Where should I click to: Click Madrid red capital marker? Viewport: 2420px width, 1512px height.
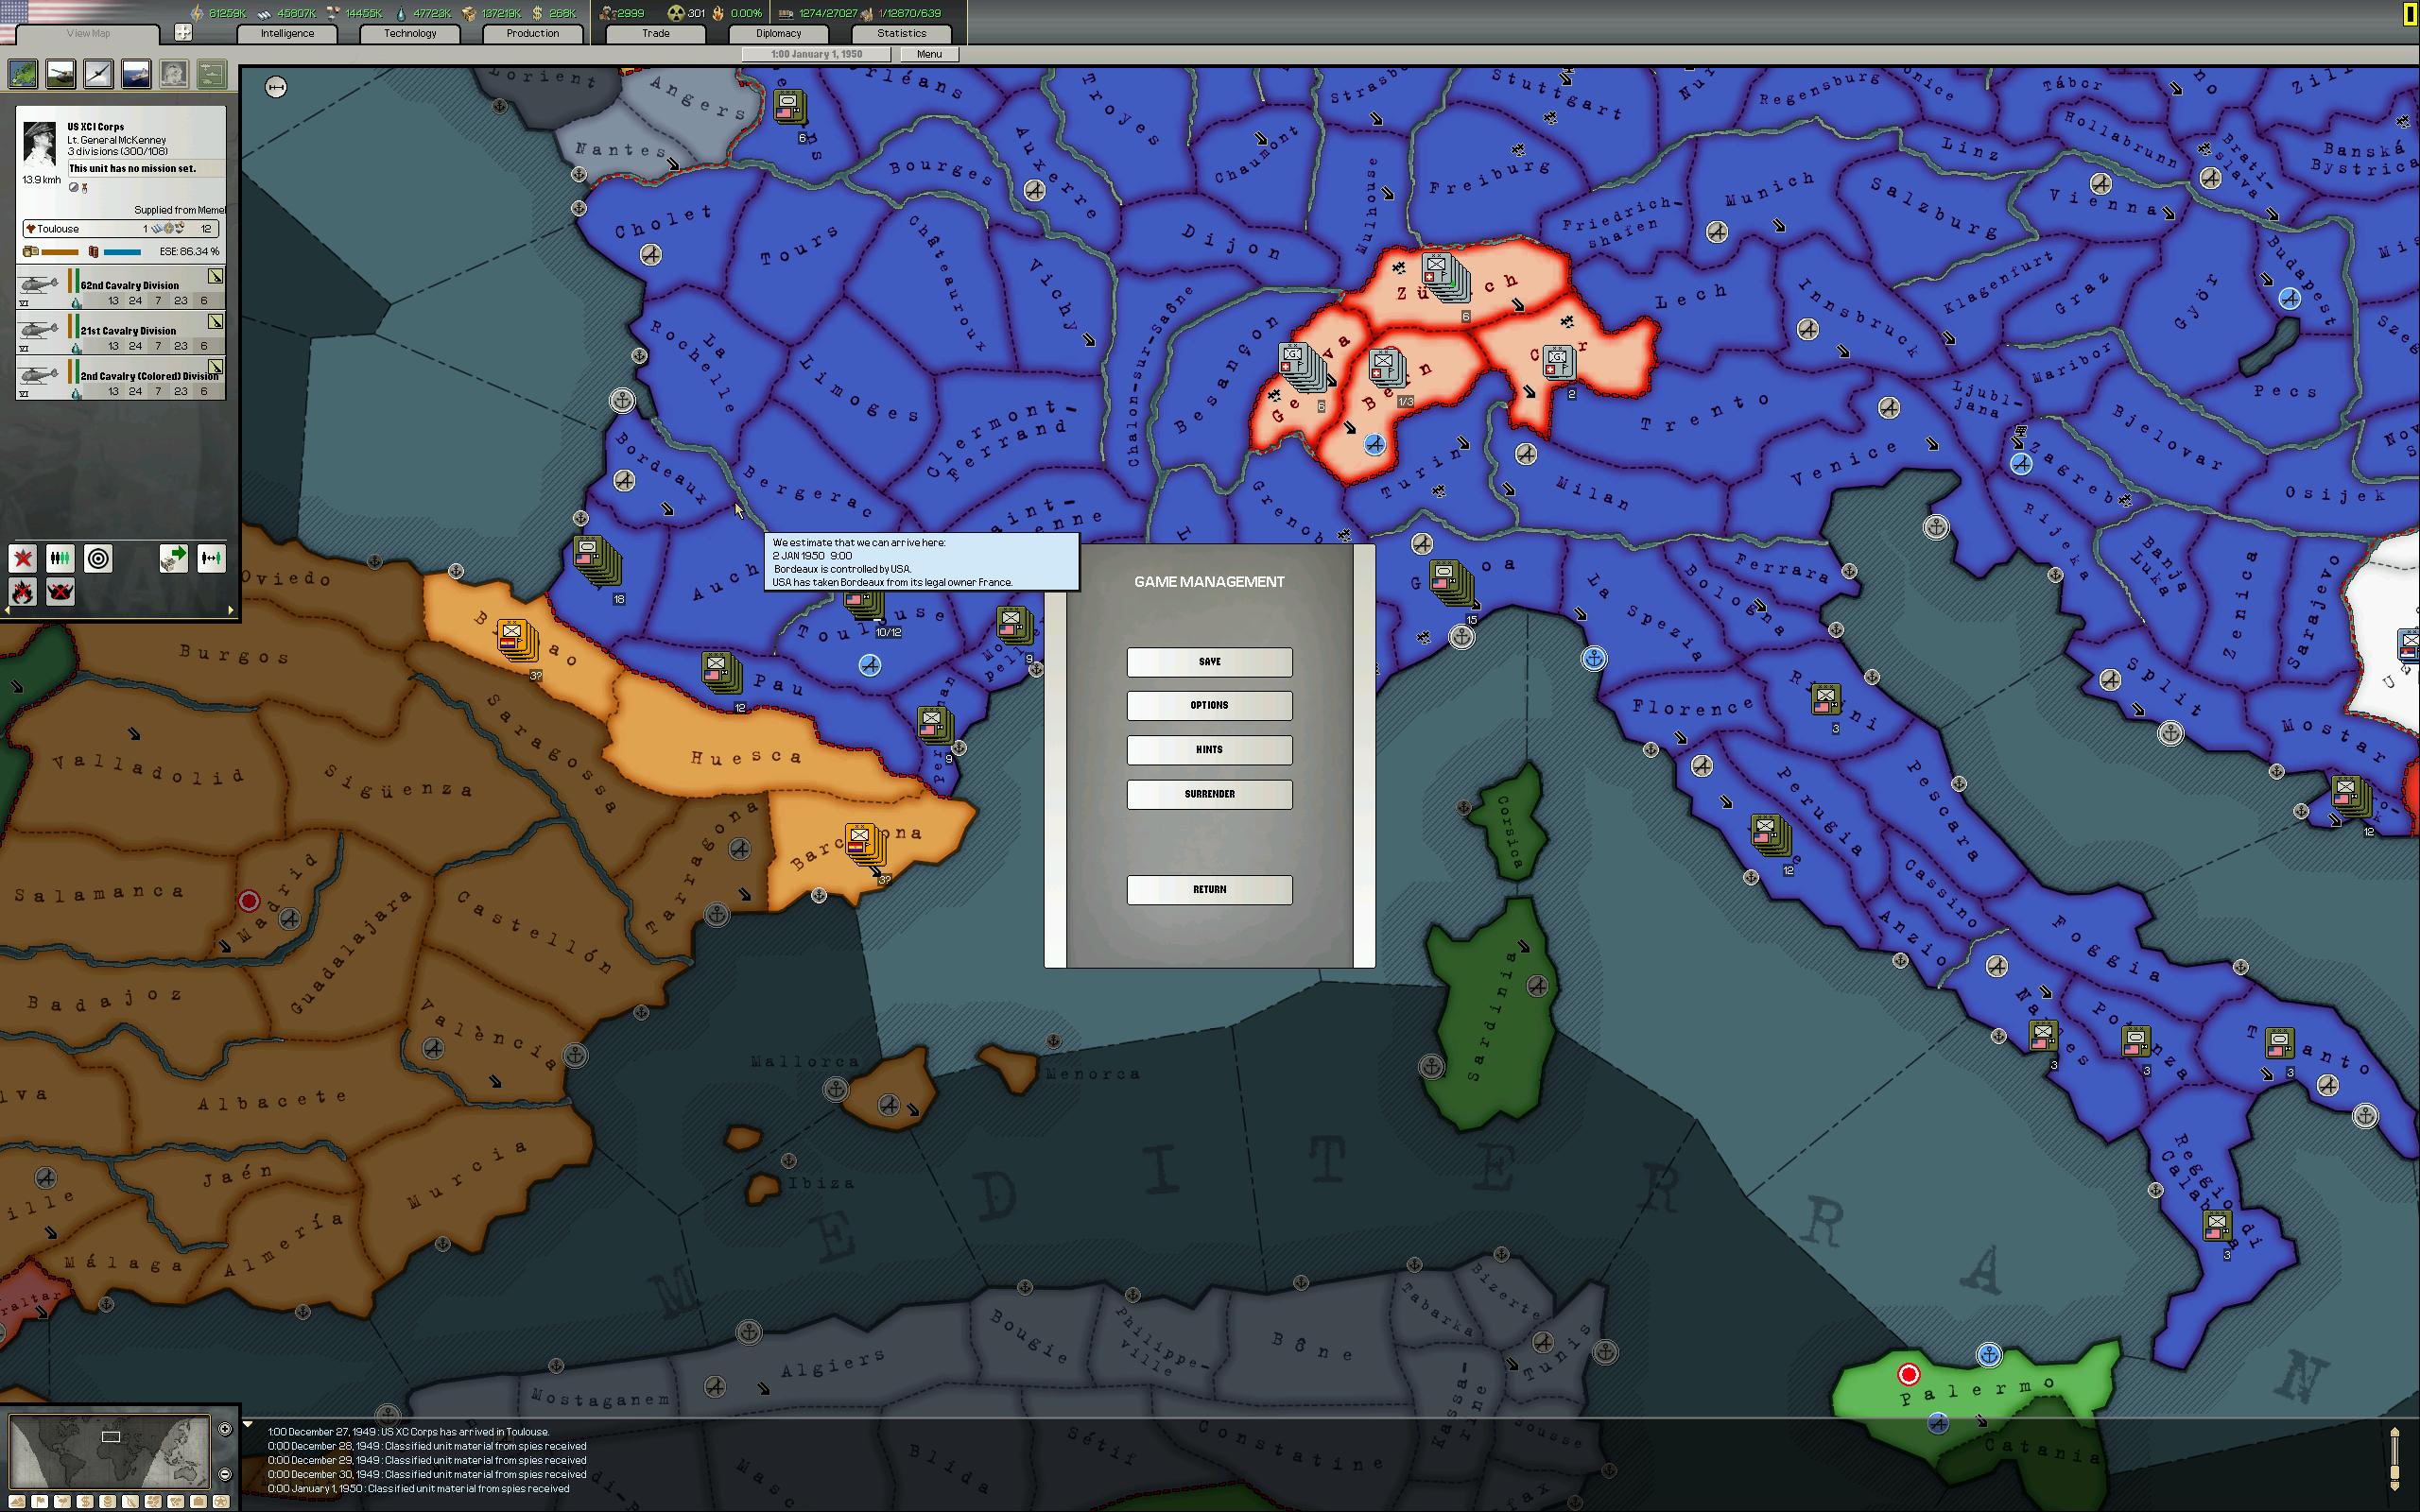click(x=249, y=901)
